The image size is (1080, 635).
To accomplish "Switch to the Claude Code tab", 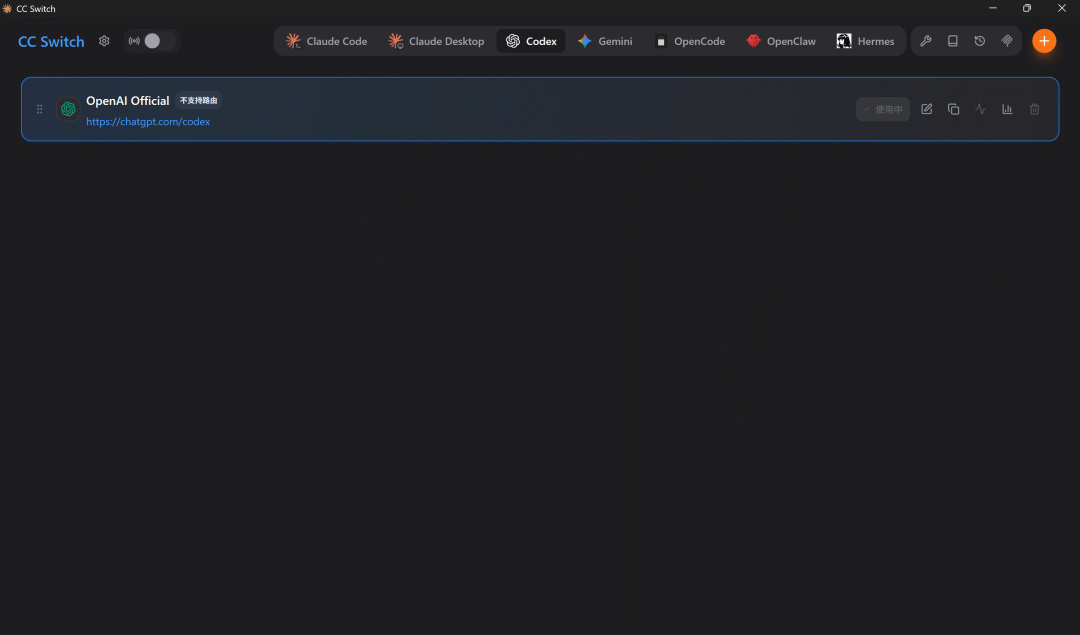I will [326, 41].
